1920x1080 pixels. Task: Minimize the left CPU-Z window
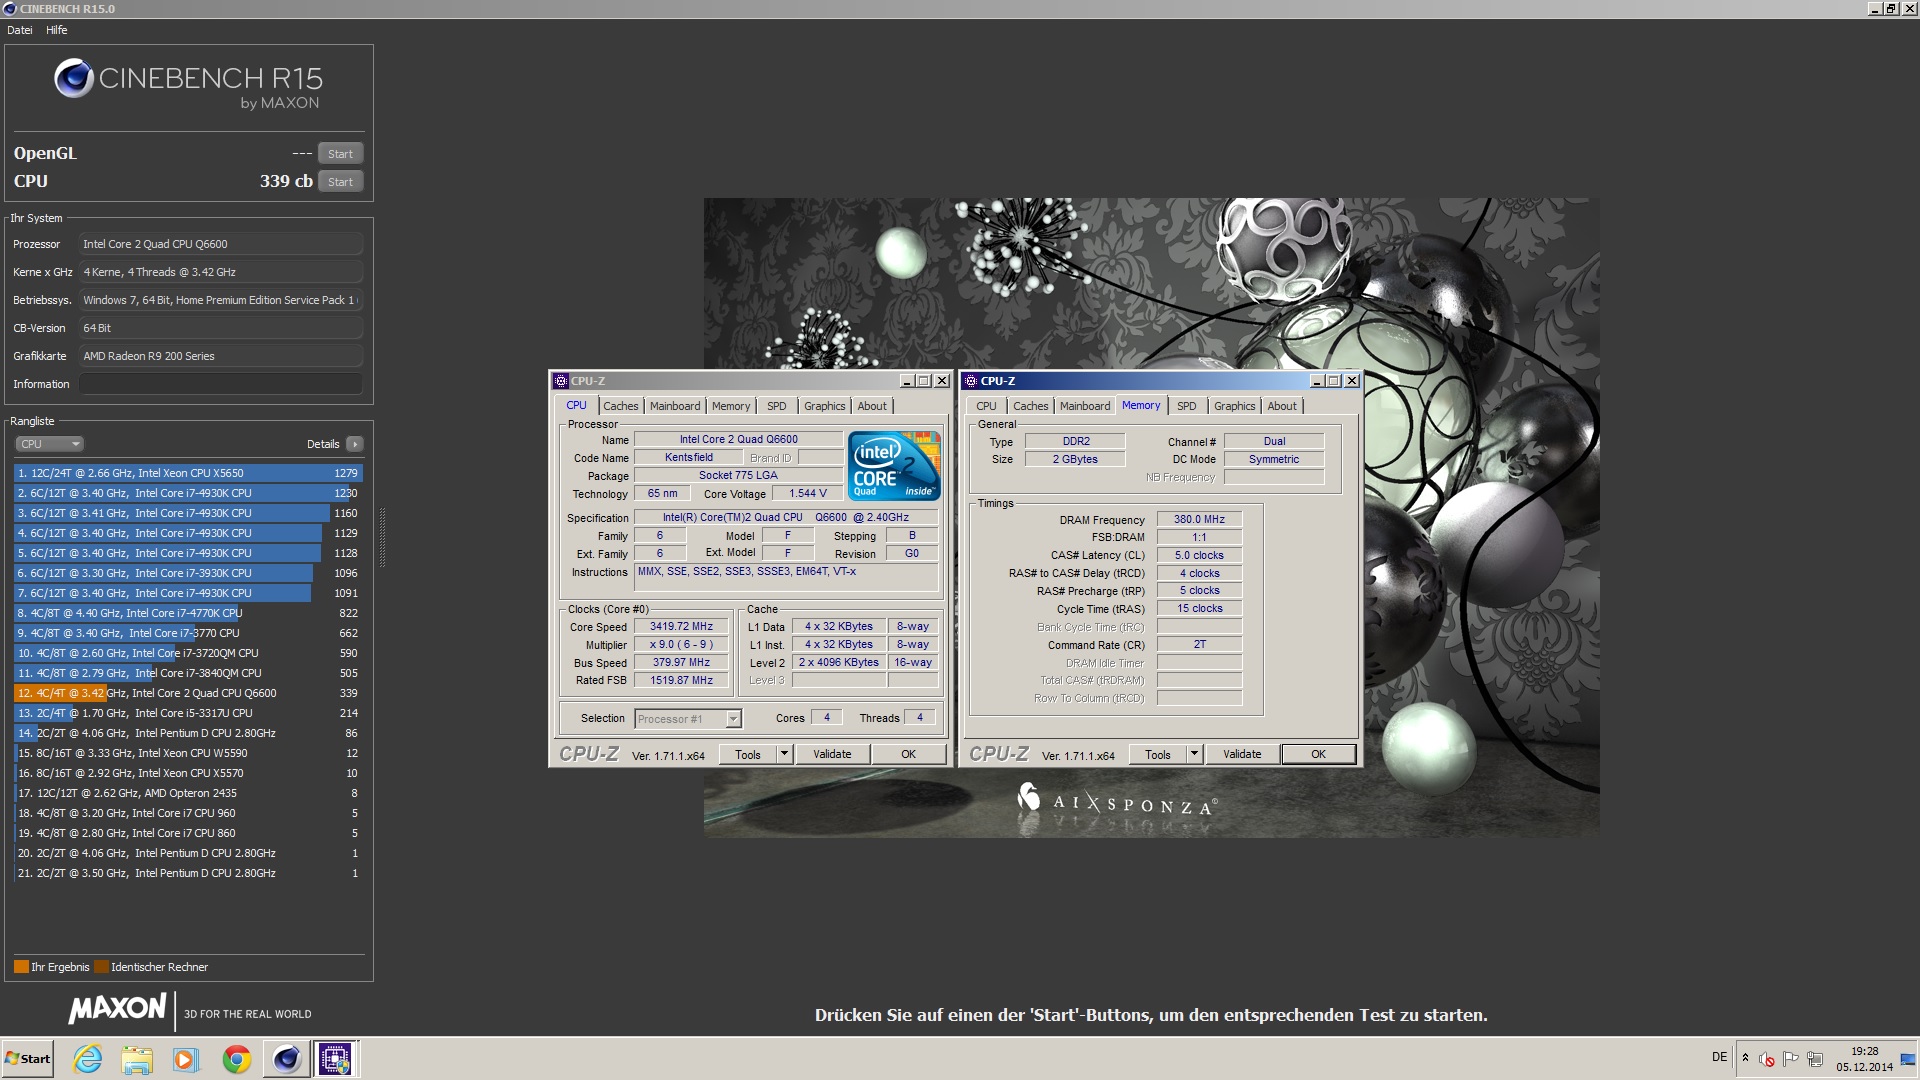907,381
